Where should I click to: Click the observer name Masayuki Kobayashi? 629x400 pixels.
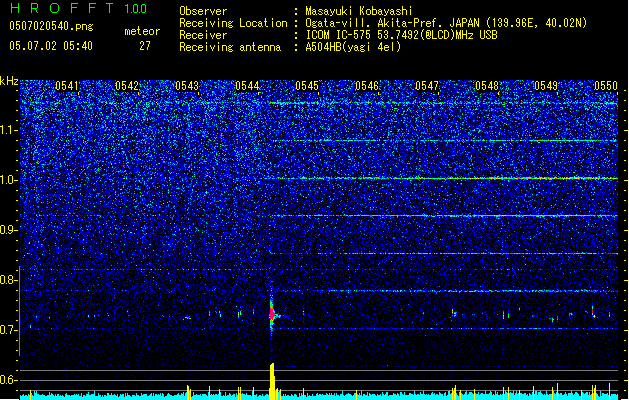tap(359, 11)
